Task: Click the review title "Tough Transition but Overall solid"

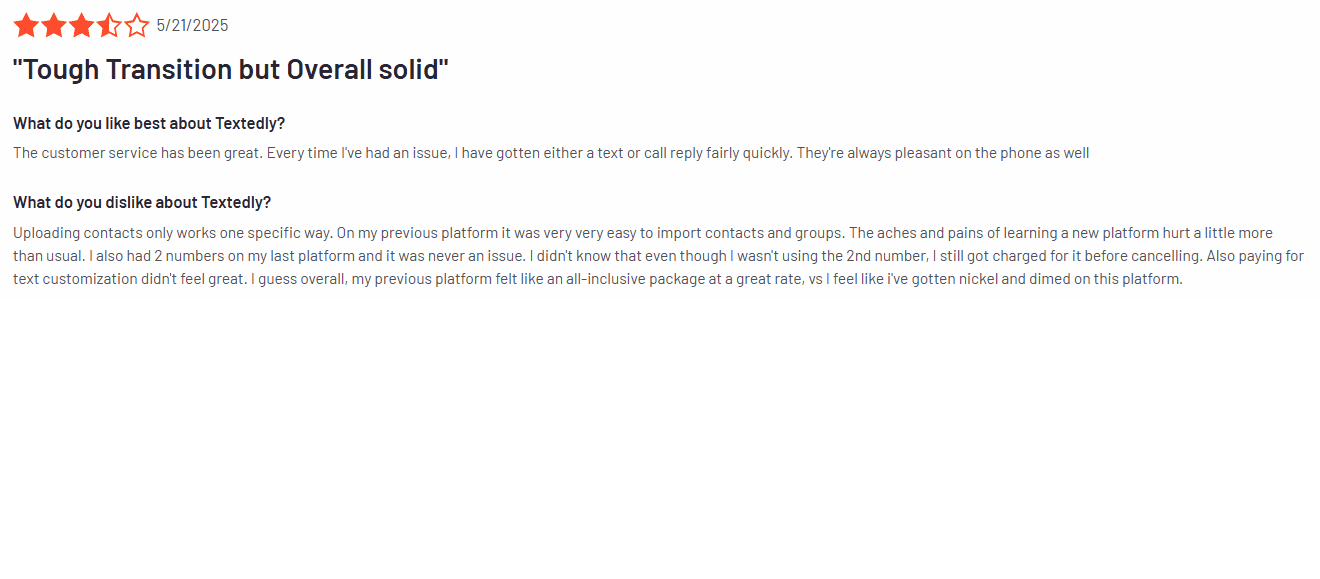Action: pyautogui.click(x=231, y=70)
